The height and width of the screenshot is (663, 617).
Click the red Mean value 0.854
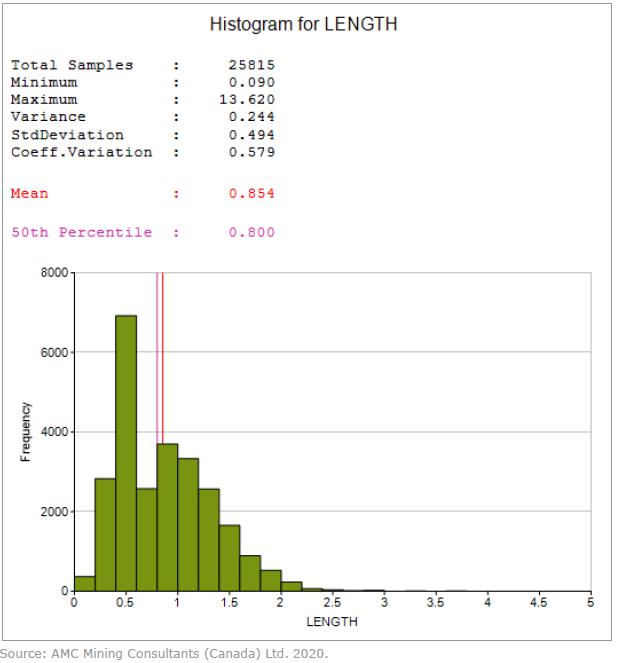[251, 193]
